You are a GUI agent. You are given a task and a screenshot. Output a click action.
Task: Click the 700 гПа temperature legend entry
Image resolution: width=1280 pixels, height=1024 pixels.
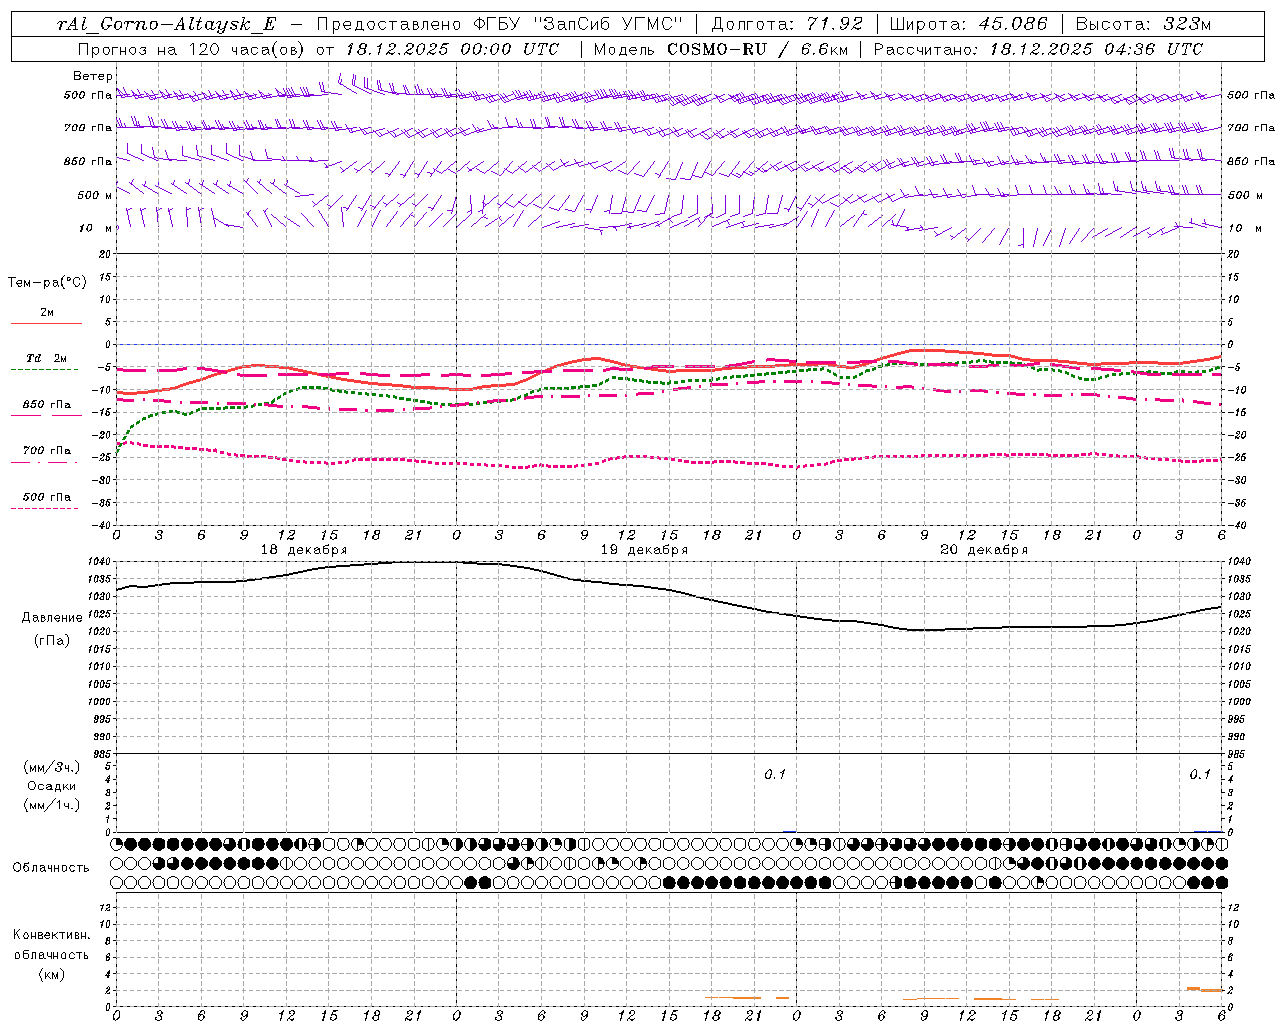click(x=46, y=451)
